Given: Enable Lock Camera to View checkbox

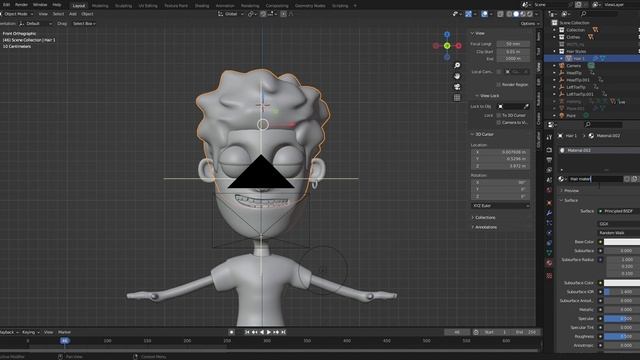Looking at the screenshot, I should coord(498,122).
